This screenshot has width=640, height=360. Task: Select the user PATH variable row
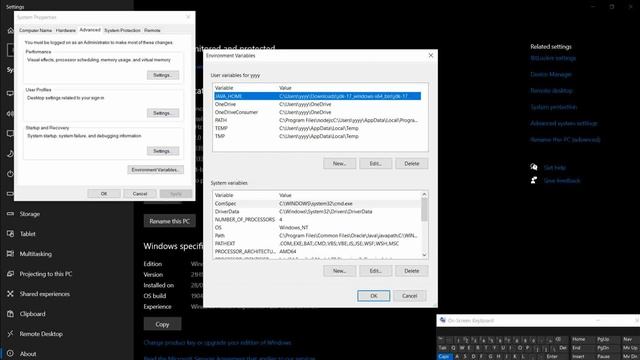click(x=318, y=120)
